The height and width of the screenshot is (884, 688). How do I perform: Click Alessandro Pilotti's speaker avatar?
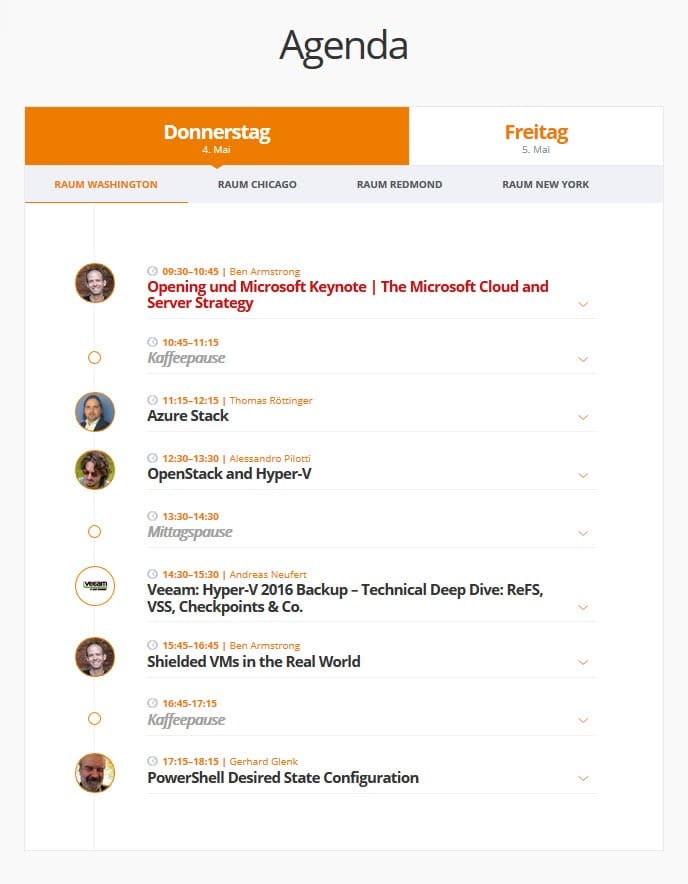click(x=95, y=470)
